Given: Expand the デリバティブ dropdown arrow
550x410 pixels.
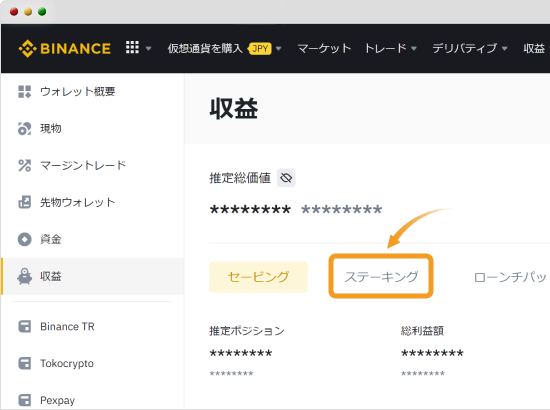Looking at the screenshot, I should (x=505, y=48).
